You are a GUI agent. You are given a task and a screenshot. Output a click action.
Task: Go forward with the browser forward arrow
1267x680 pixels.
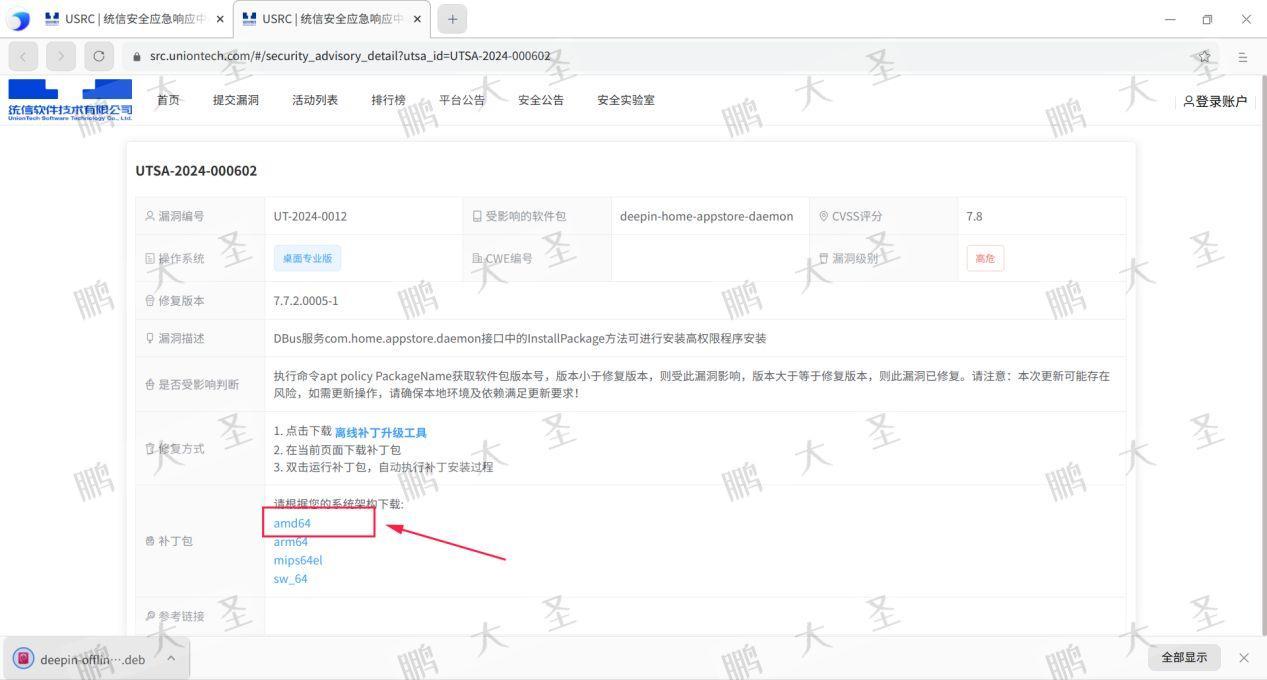tap(61, 56)
